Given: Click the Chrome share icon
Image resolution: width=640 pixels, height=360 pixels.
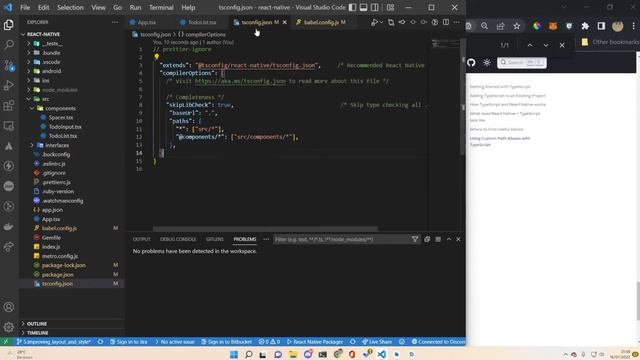Looking at the screenshot, I should (x=500, y=26).
